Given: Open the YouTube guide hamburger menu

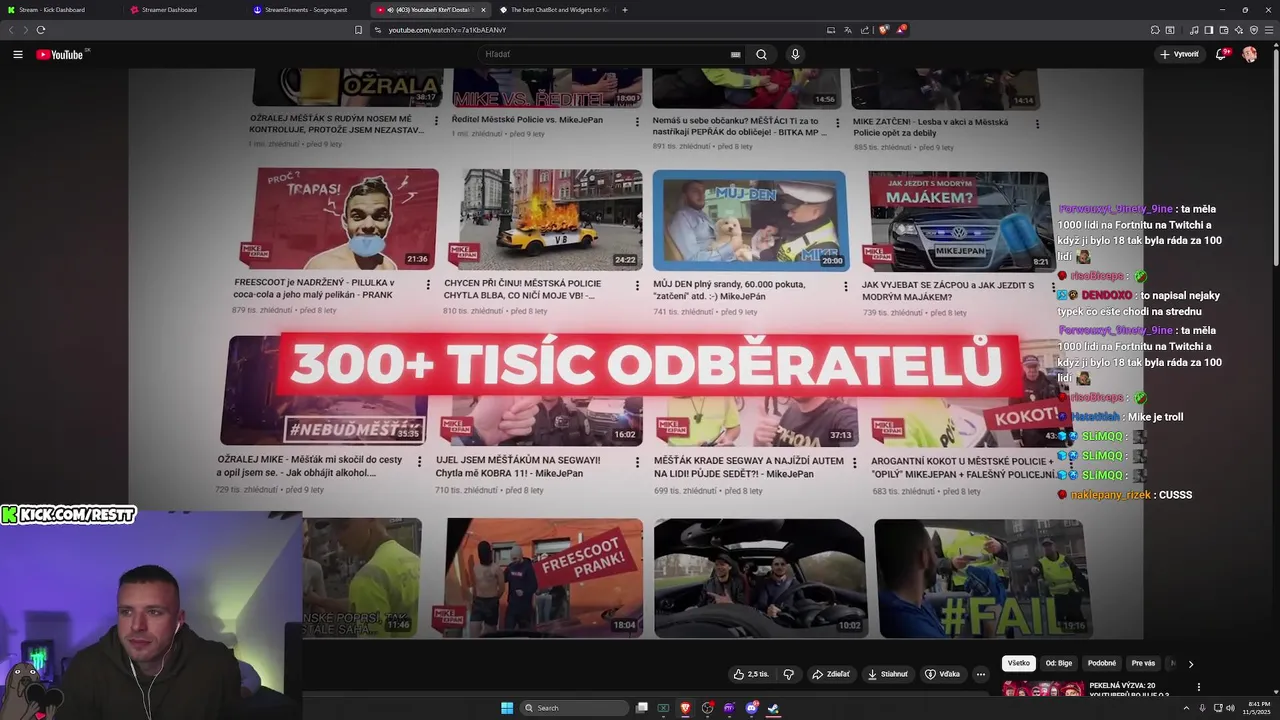Looking at the screenshot, I should click(x=18, y=54).
